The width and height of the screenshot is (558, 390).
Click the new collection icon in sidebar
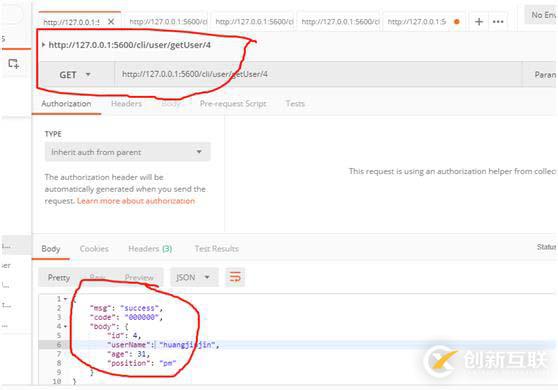tap(14, 63)
